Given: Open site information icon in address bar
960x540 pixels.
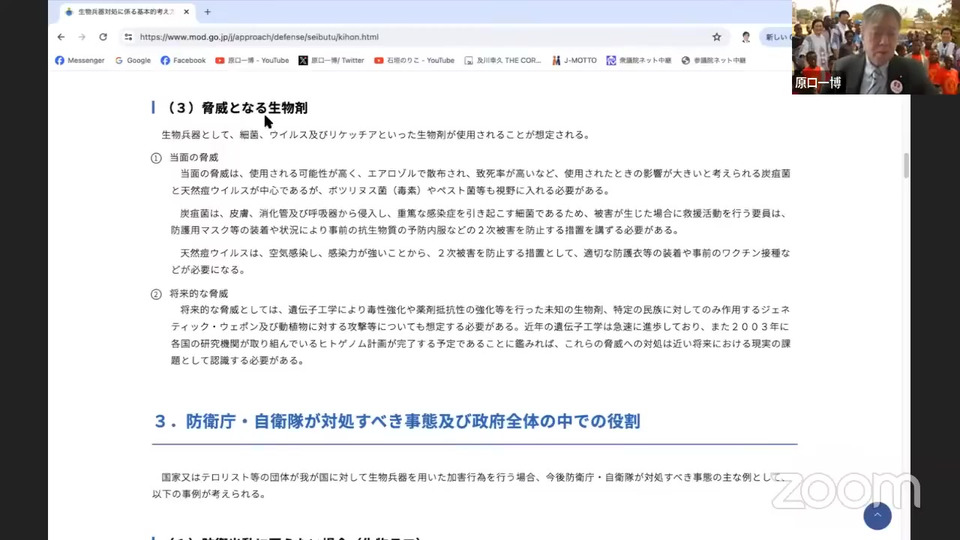Looking at the screenshot, I should (128, 37).
